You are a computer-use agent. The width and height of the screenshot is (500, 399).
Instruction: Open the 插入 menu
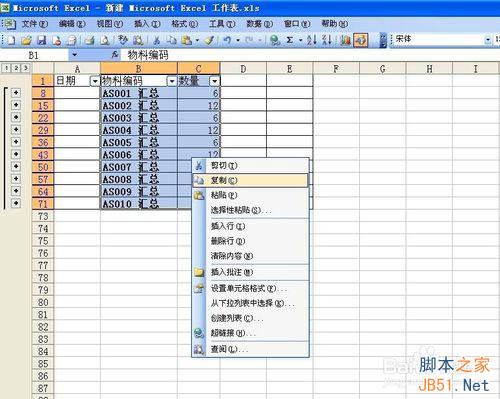pos(147,24)
